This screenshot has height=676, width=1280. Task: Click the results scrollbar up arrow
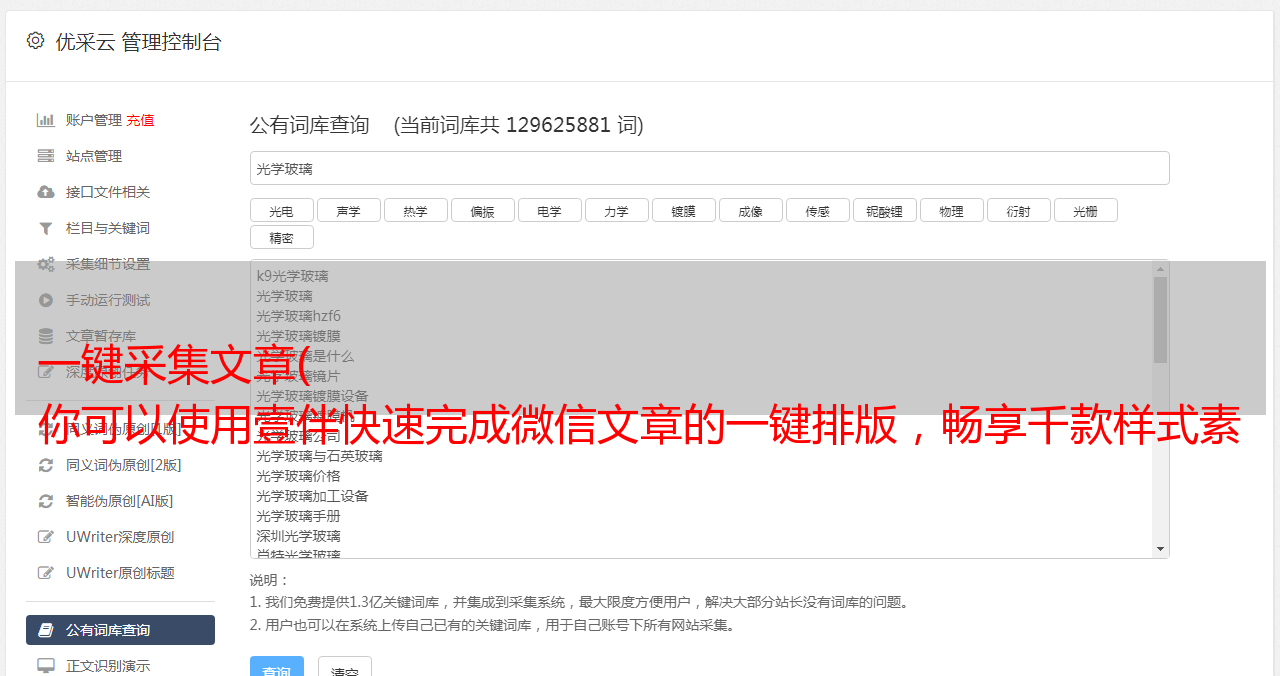[1160, 269]
